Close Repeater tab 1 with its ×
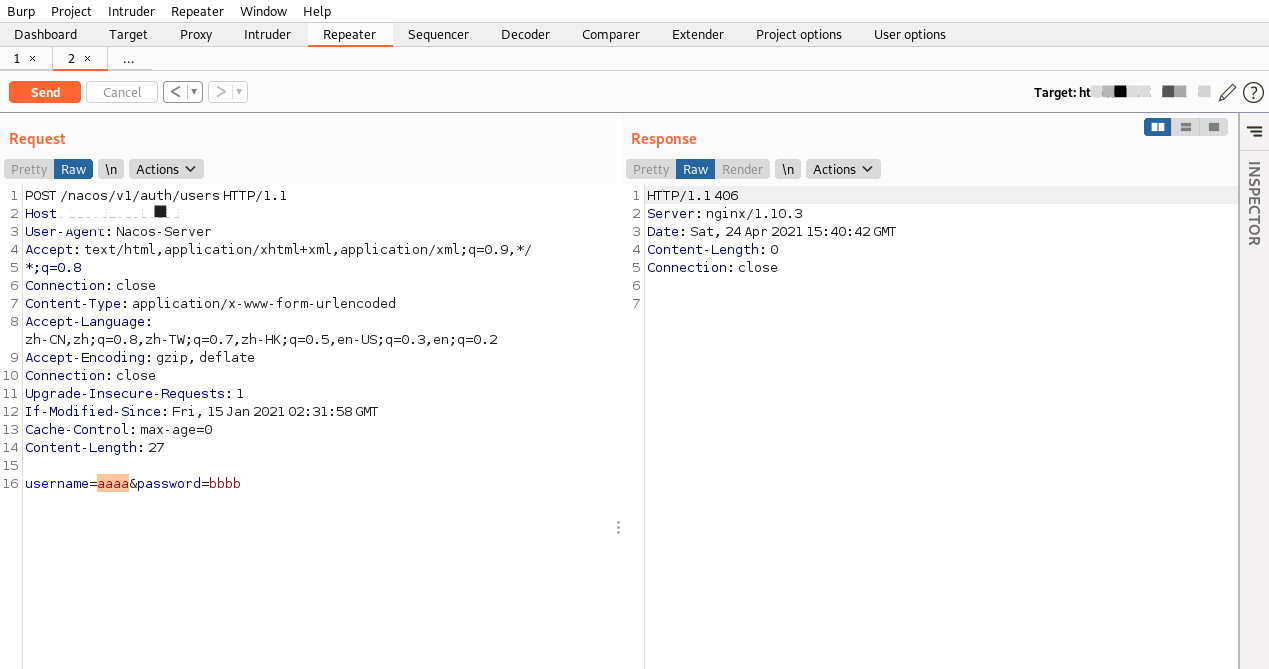Viewport: 1269px width, 669px height. [x=32, y=59]
